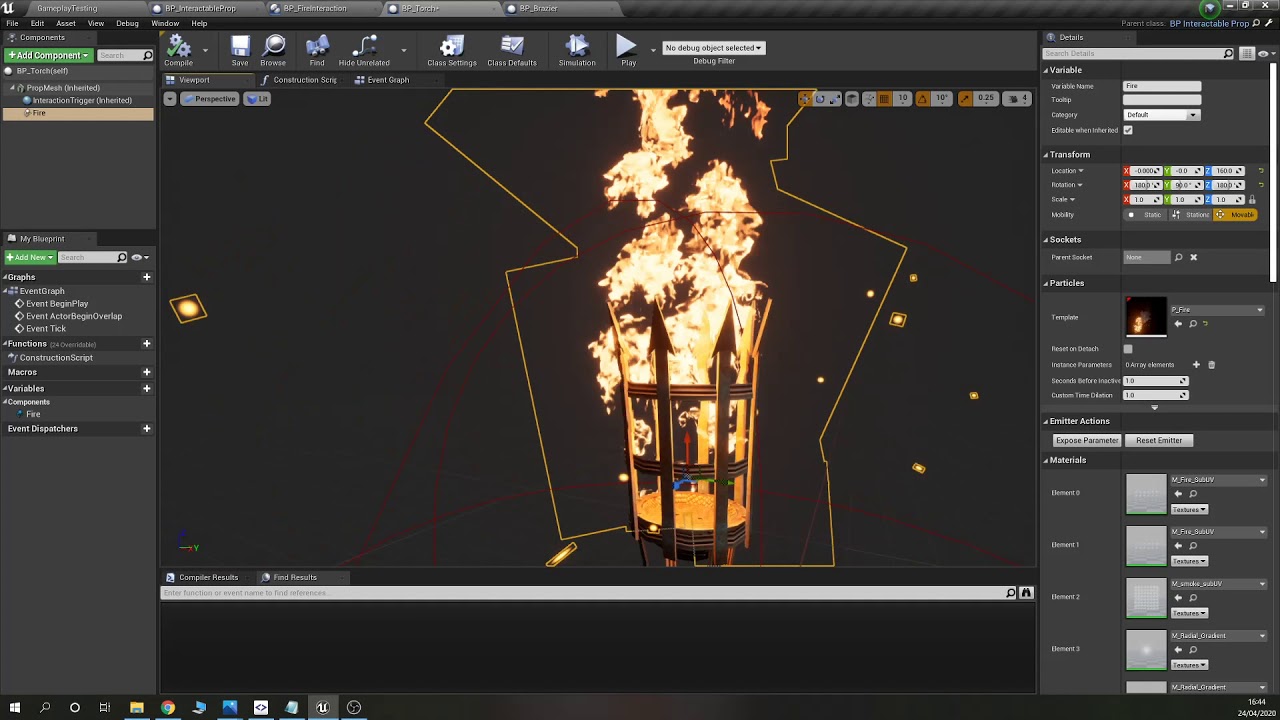Viewport: 1280px width, 720px height.
Task: Click the Play toolbar button
Action: click(x=627, y=51)
